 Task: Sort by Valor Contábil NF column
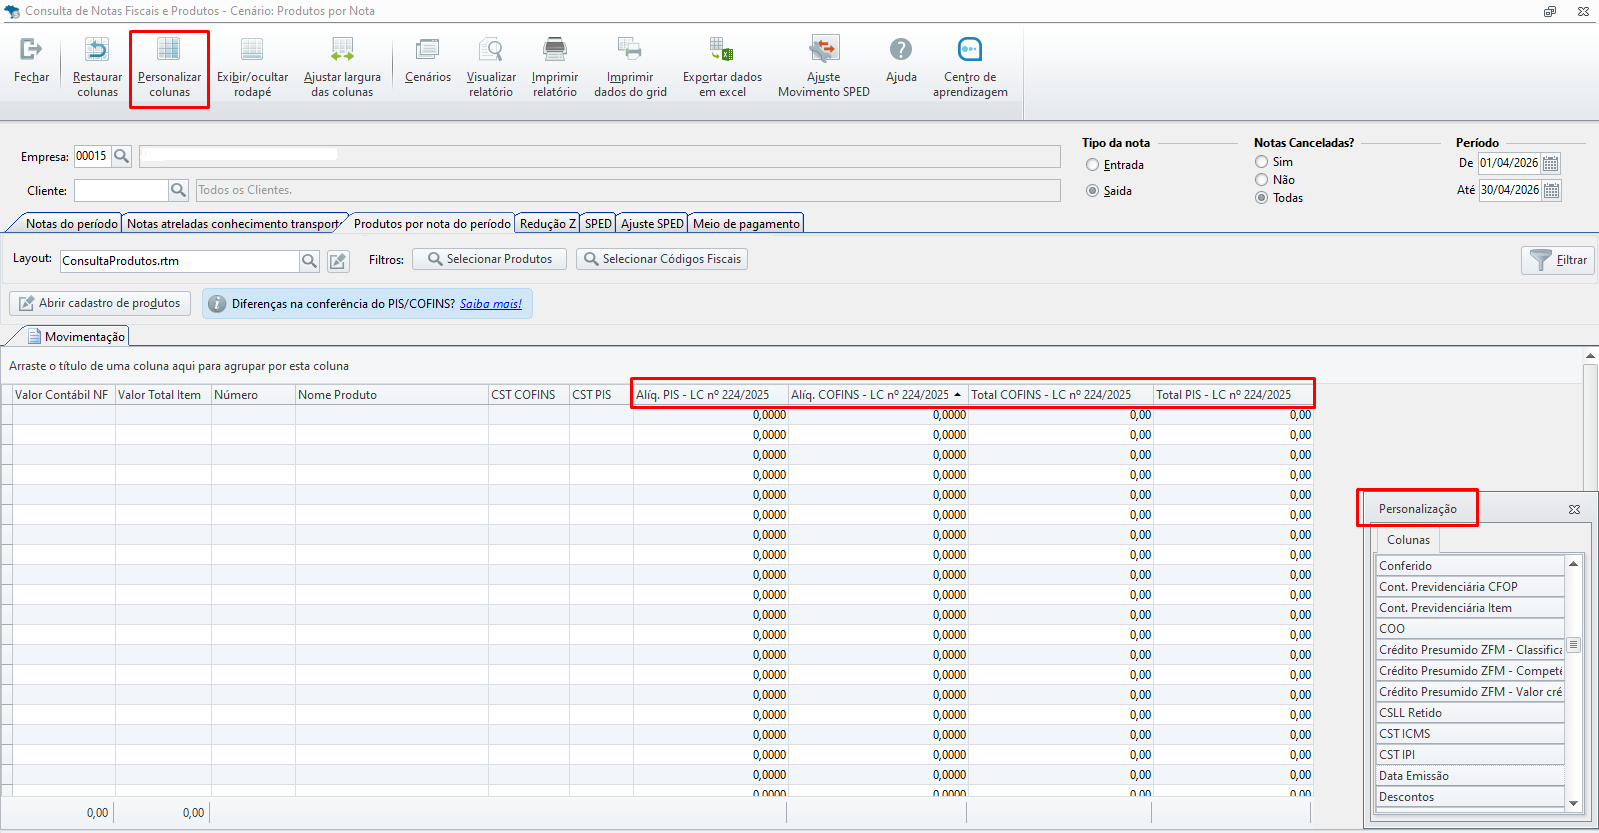63,395
